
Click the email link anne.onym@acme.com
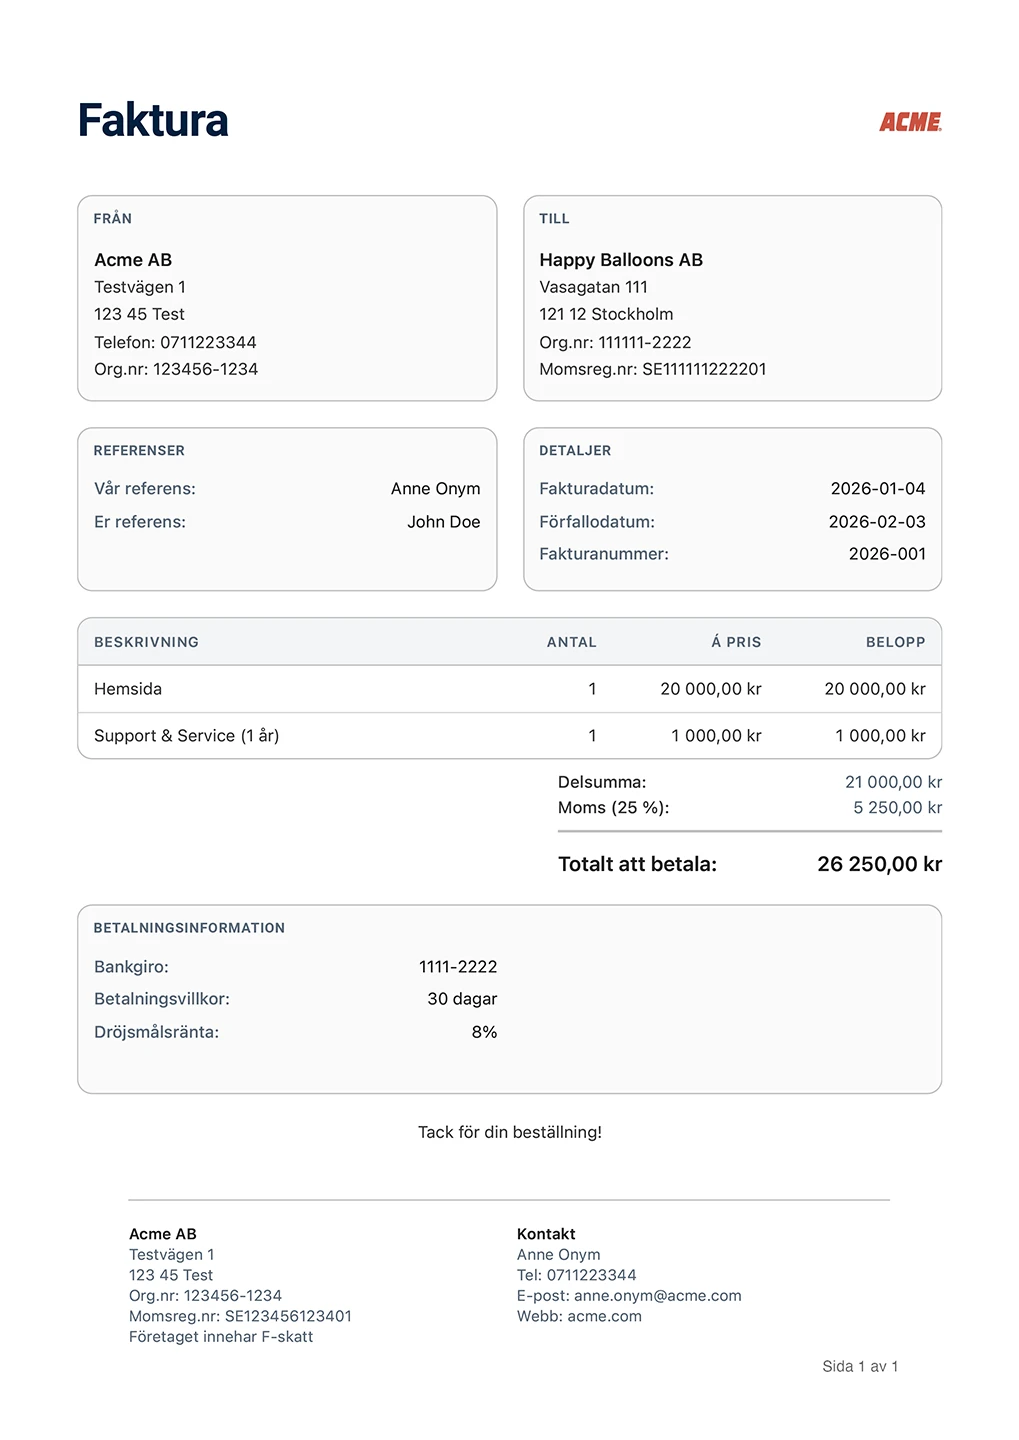[657, 1295]
